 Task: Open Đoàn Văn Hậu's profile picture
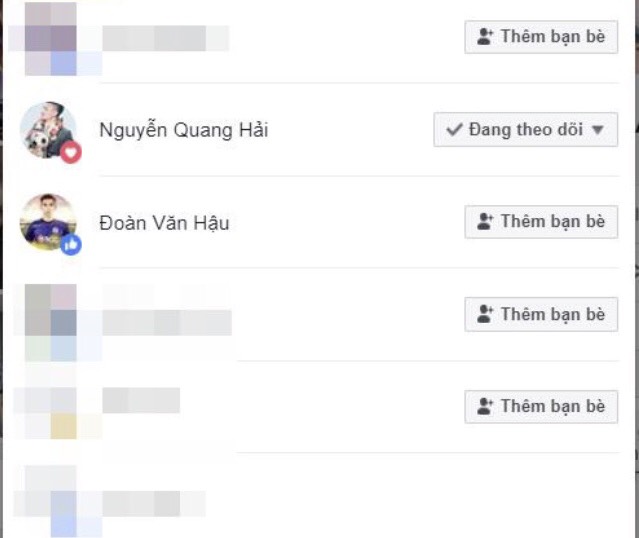(x=48, y=222)
